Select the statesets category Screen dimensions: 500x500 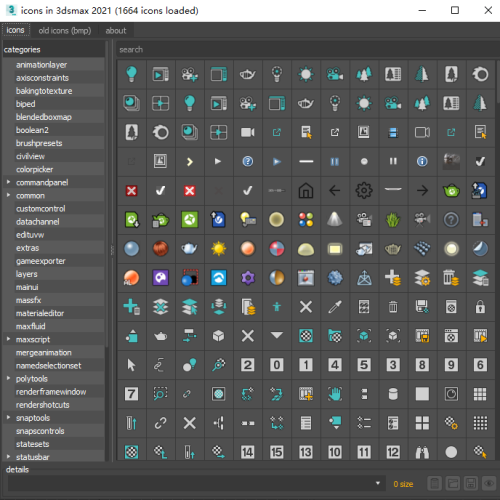coord(33,444)
